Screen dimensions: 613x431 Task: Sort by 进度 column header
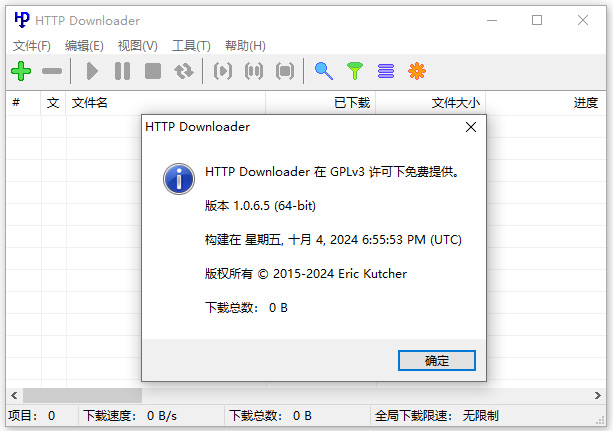pos(546,103)
